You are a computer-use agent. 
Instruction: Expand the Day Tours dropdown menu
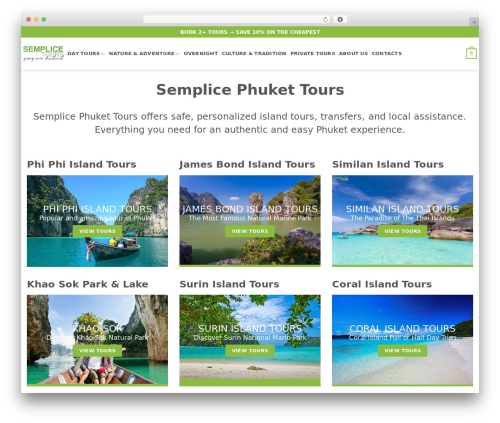[x=86, y=53]
